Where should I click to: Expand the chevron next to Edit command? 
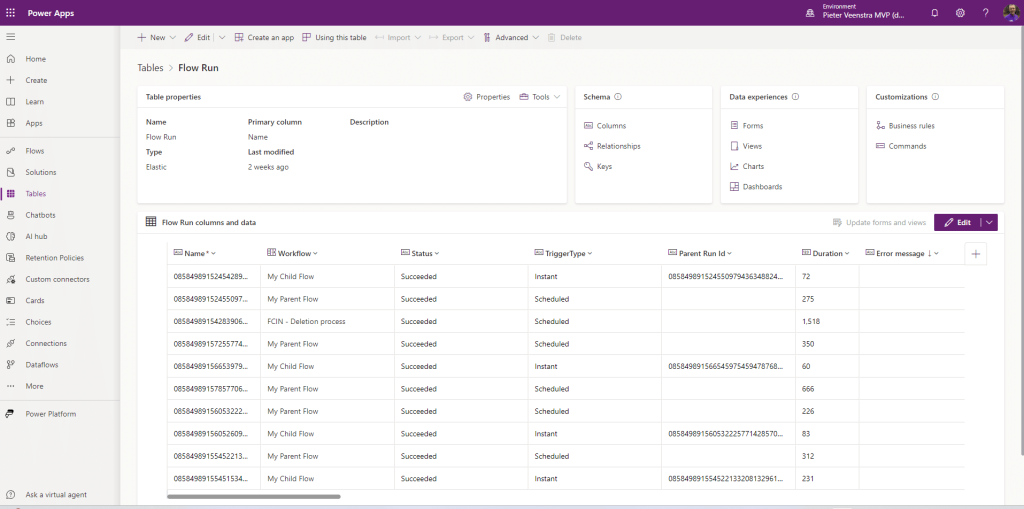(221, 37)
